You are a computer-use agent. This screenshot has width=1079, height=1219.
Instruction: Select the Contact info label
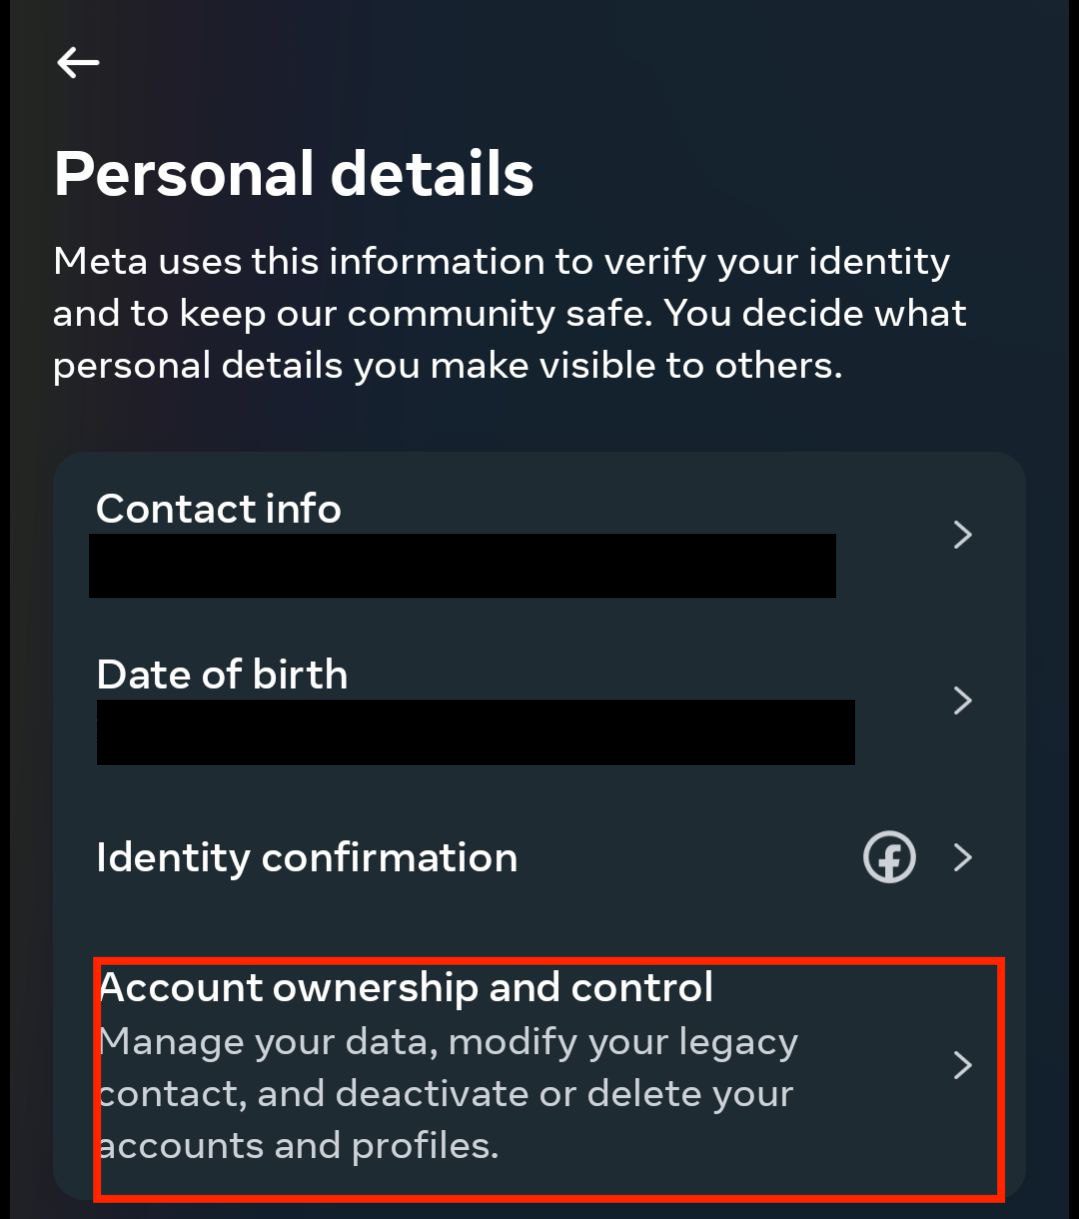[219, 509]
